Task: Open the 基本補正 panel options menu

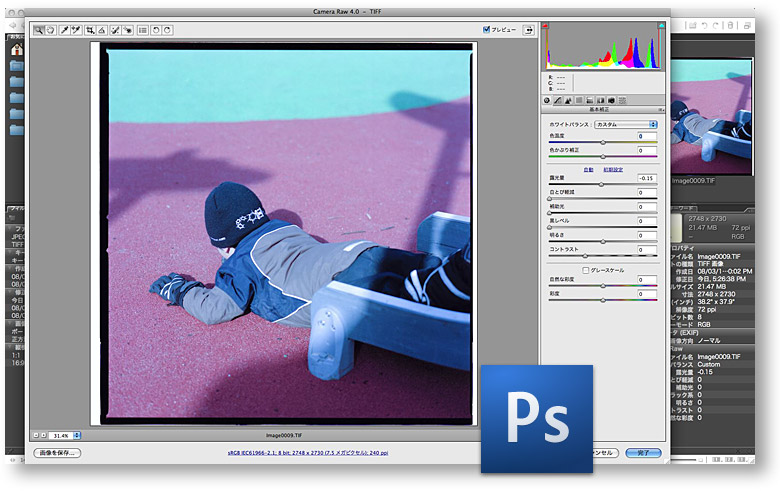Action: [662, 109]
